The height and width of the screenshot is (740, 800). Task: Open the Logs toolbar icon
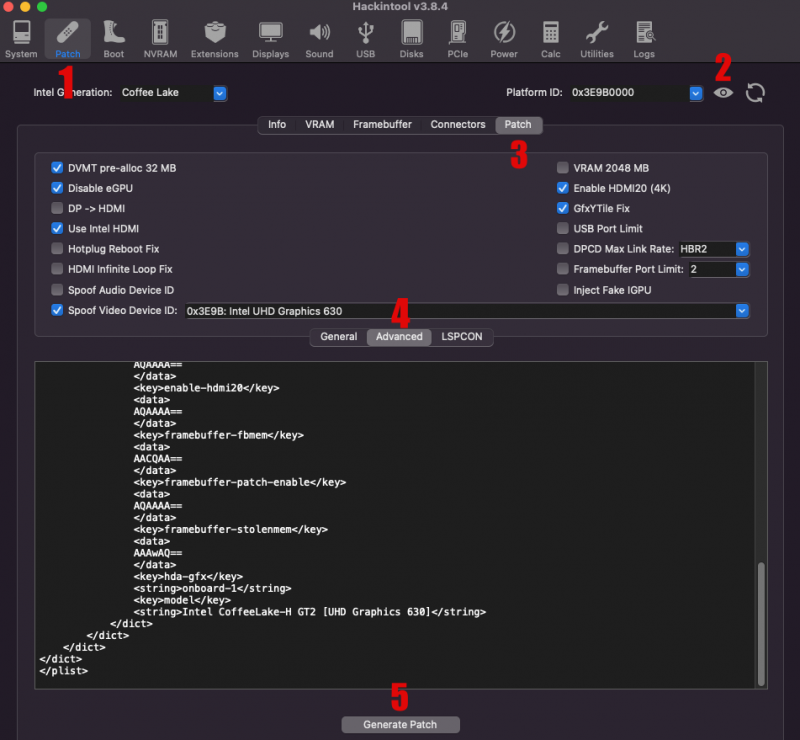click(644, 39)
